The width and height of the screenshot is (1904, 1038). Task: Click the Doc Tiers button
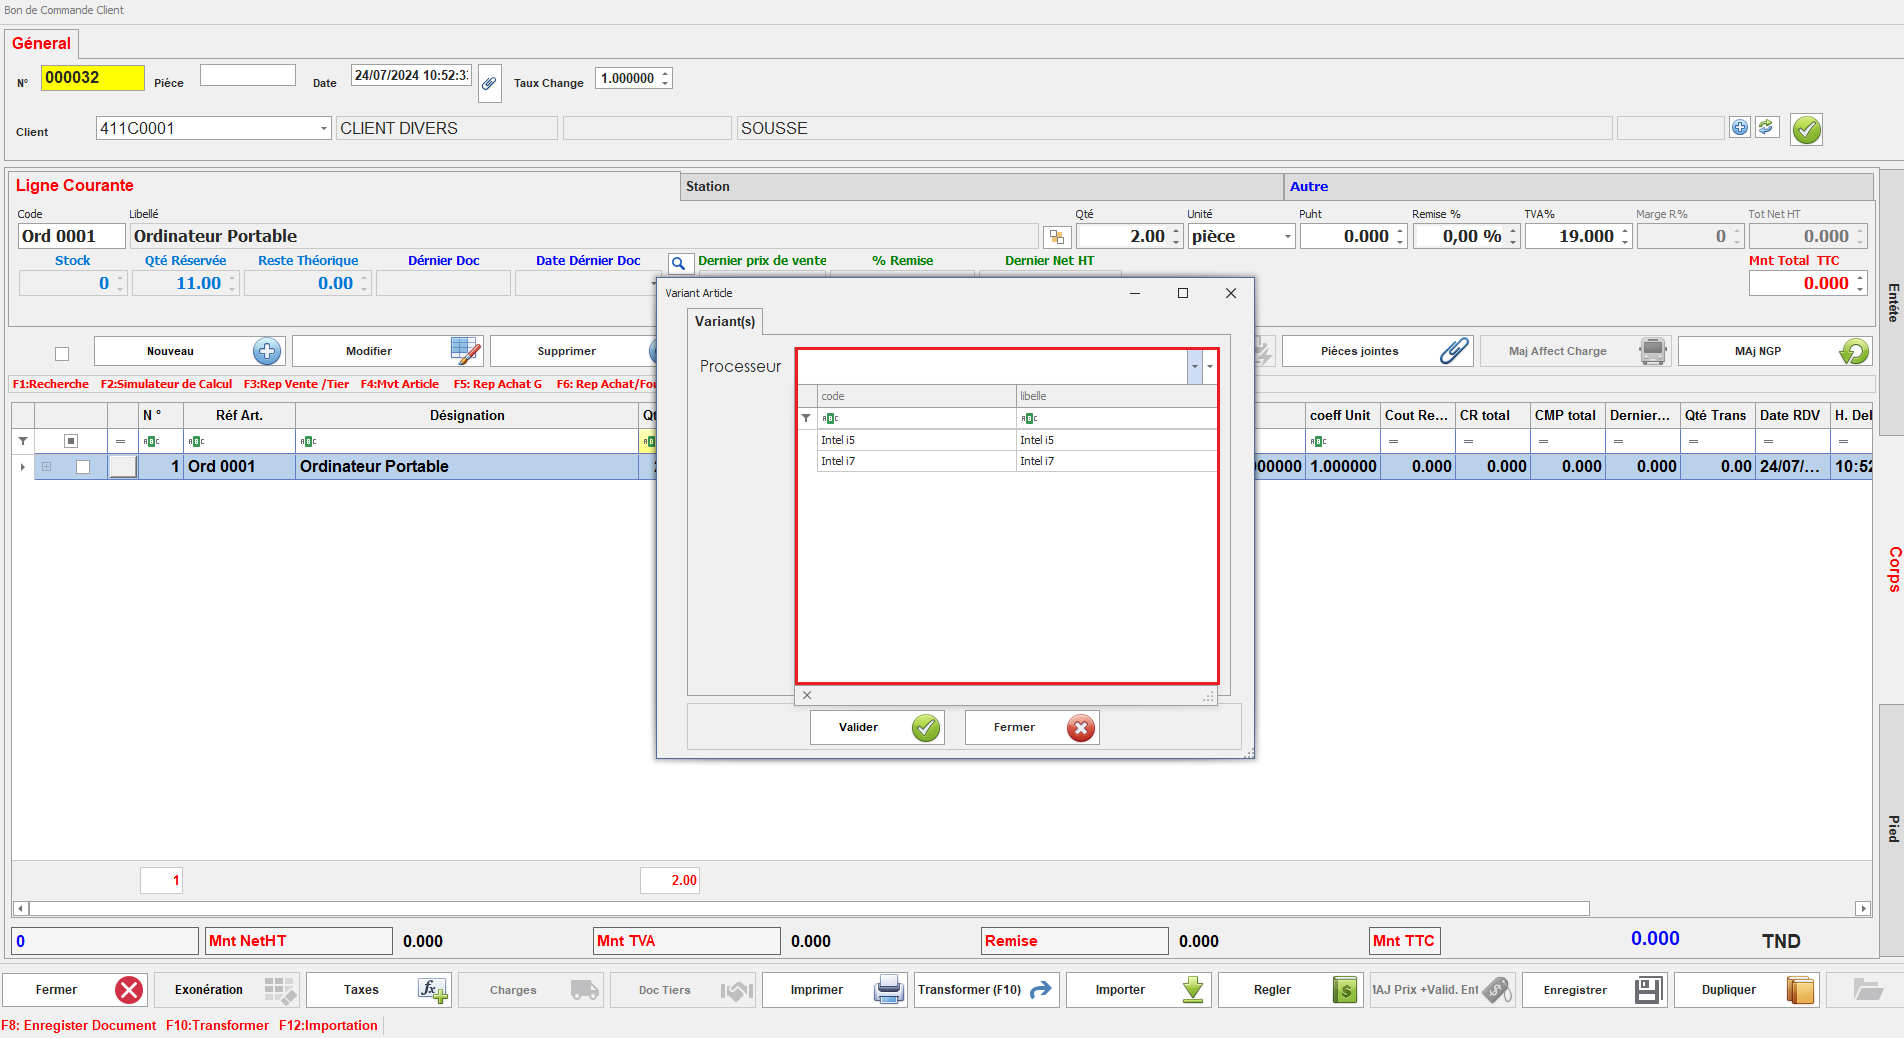pyautogui.click(x=683, y=990)
